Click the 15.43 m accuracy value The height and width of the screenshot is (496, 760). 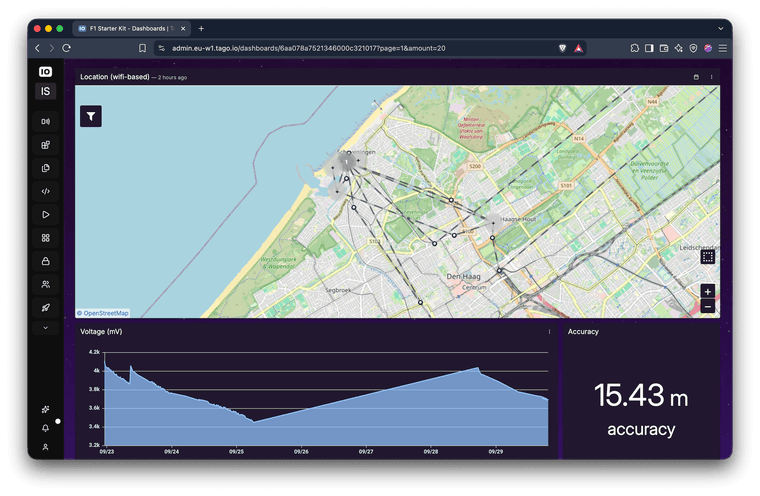tap(641, 395)
